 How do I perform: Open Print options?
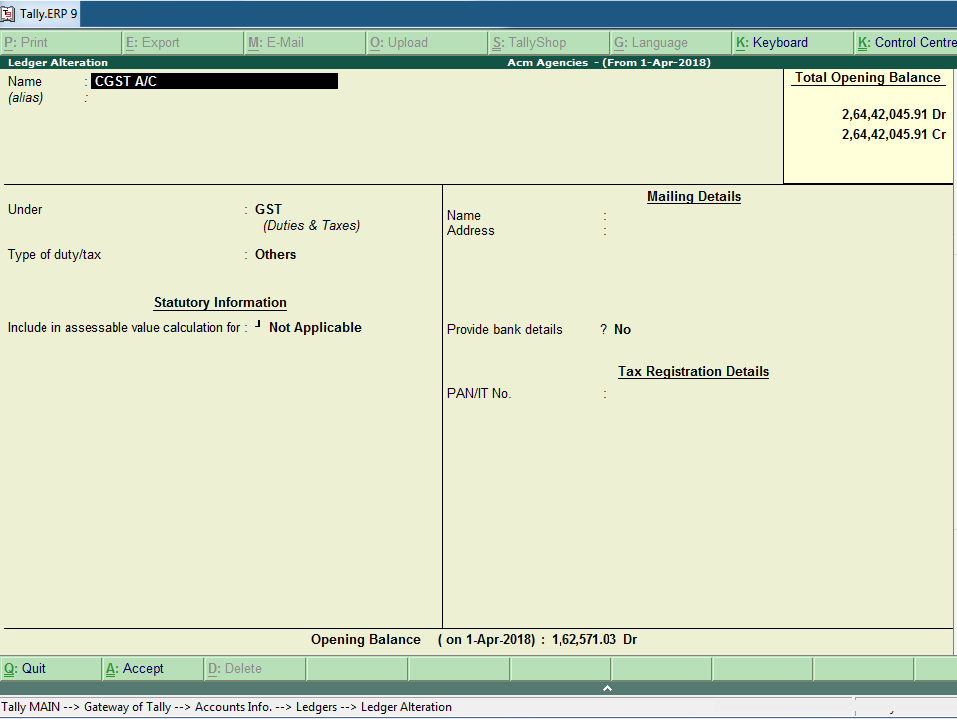click(30, 42)
